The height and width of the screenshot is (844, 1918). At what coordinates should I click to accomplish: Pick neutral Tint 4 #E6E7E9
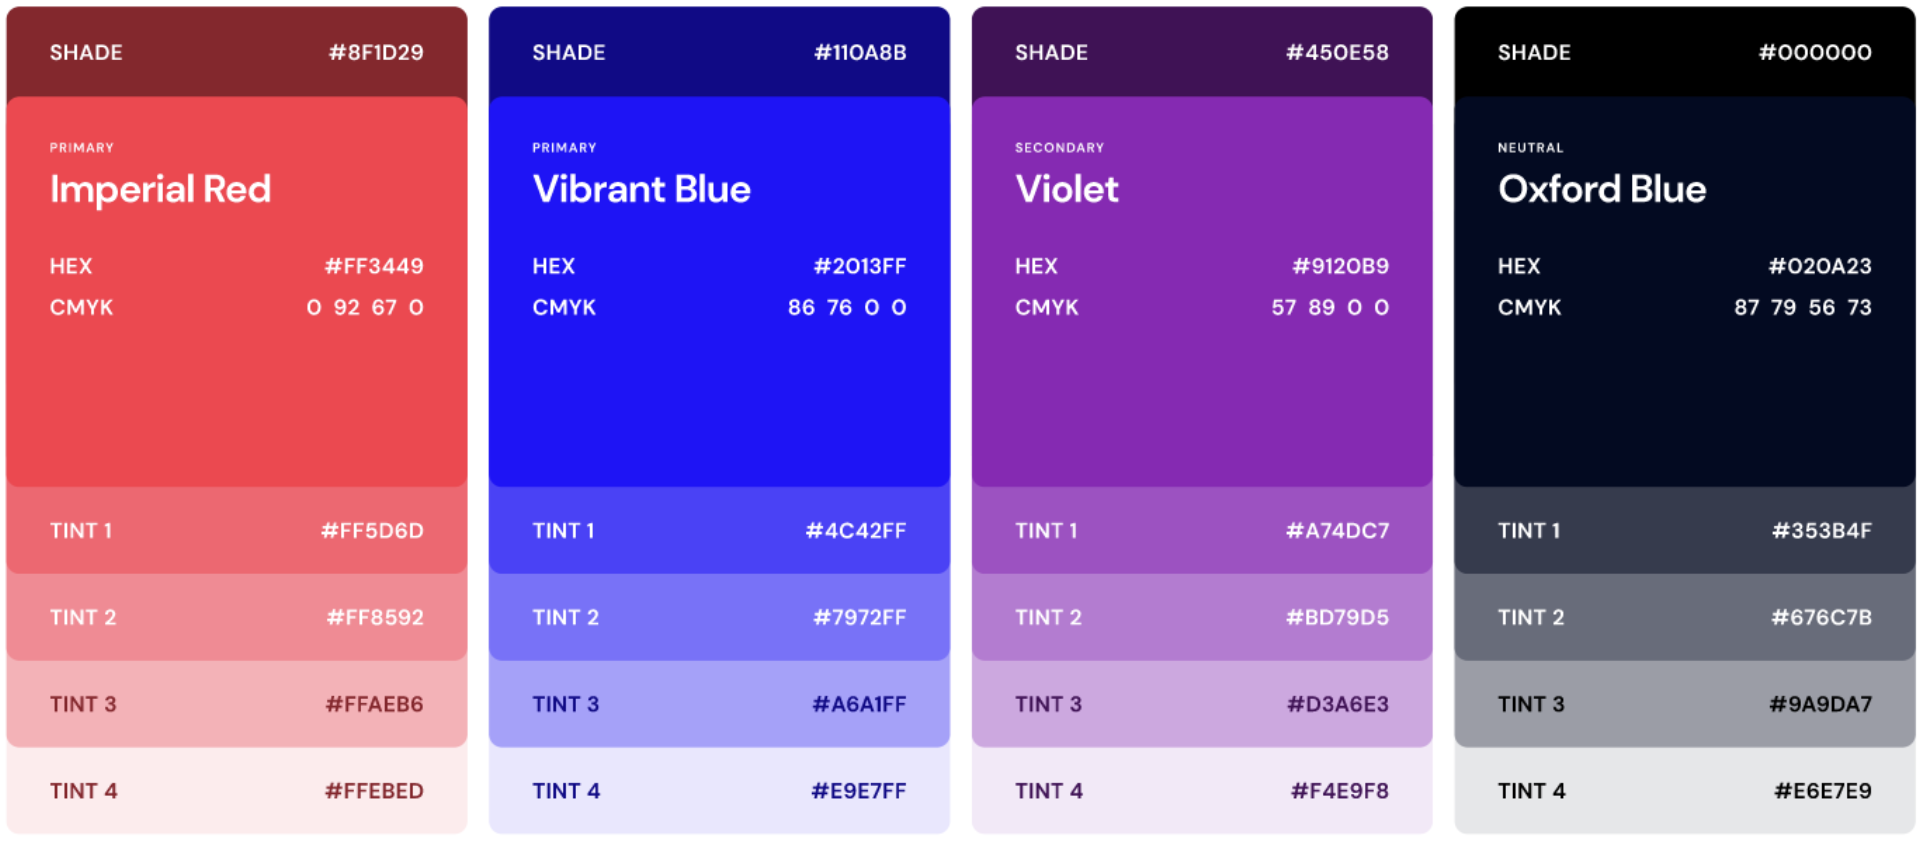click(1684, 791)
